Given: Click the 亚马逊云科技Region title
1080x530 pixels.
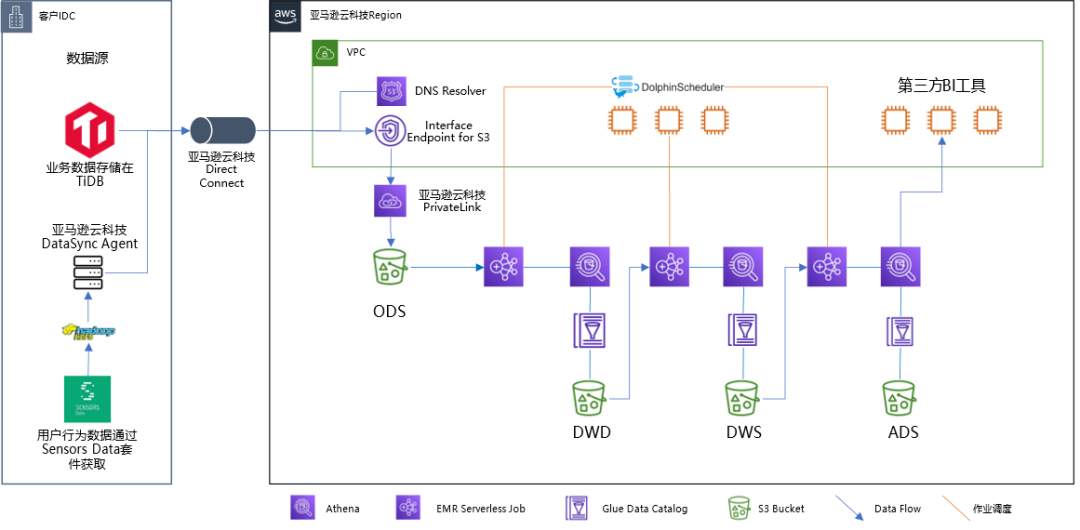Looking at the screenshot, I should [x=355, y=14].
